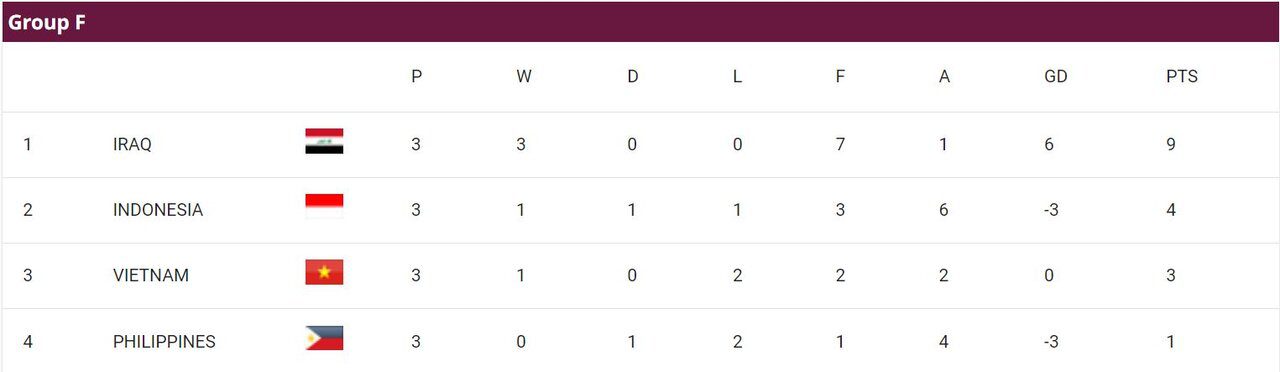Click the F column header
The width and height of the screenshot is (1280, 372).
[840, 76]
